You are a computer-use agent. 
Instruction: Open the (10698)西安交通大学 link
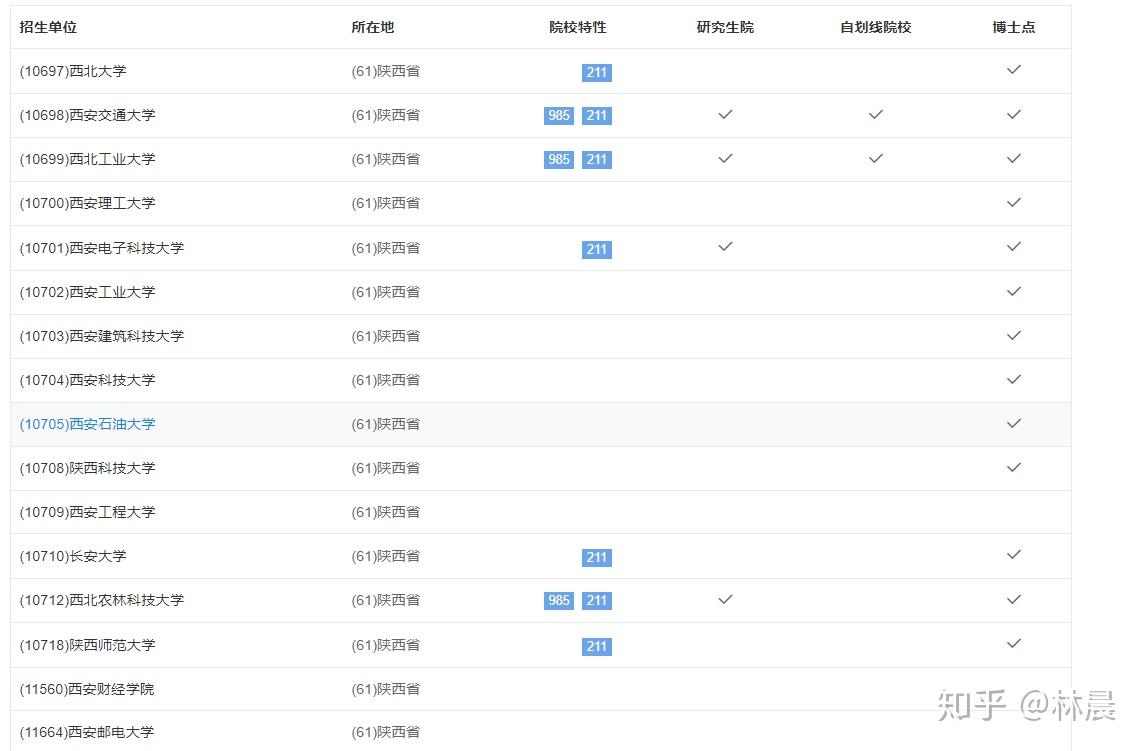click(x=88, y=115)
